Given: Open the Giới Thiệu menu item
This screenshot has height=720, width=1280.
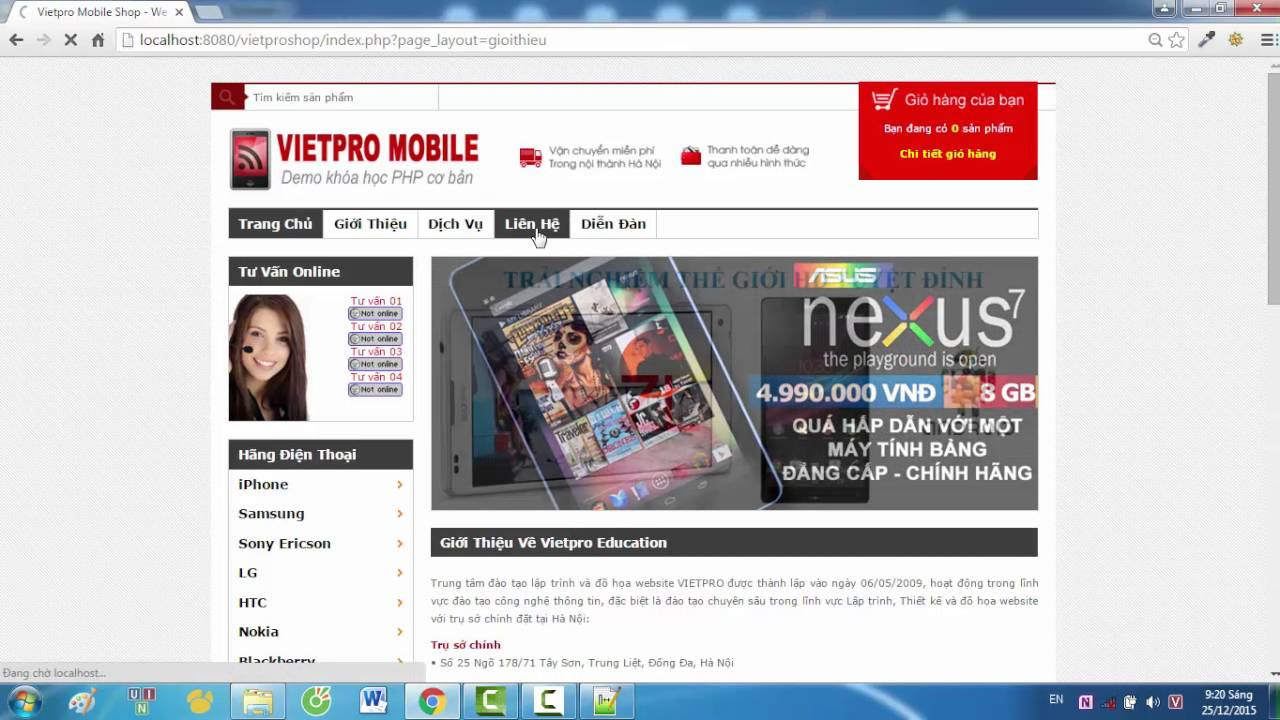Looking at the screenshot, I should pos(370,224).
